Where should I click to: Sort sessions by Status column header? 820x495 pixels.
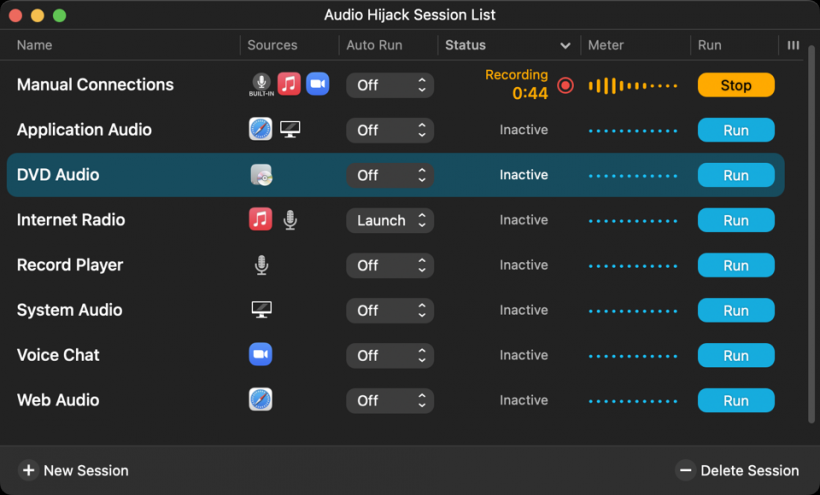507,45
